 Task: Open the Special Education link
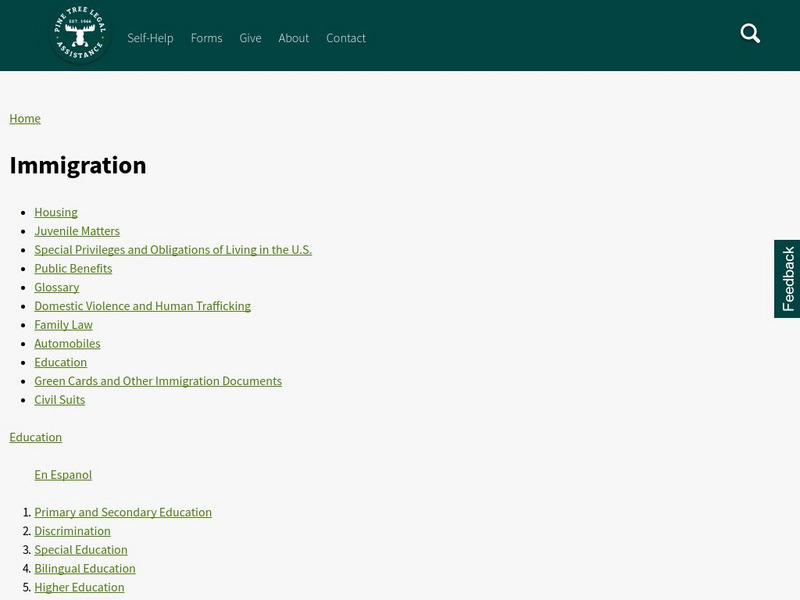pyautogui.click(x=81, y=550)
